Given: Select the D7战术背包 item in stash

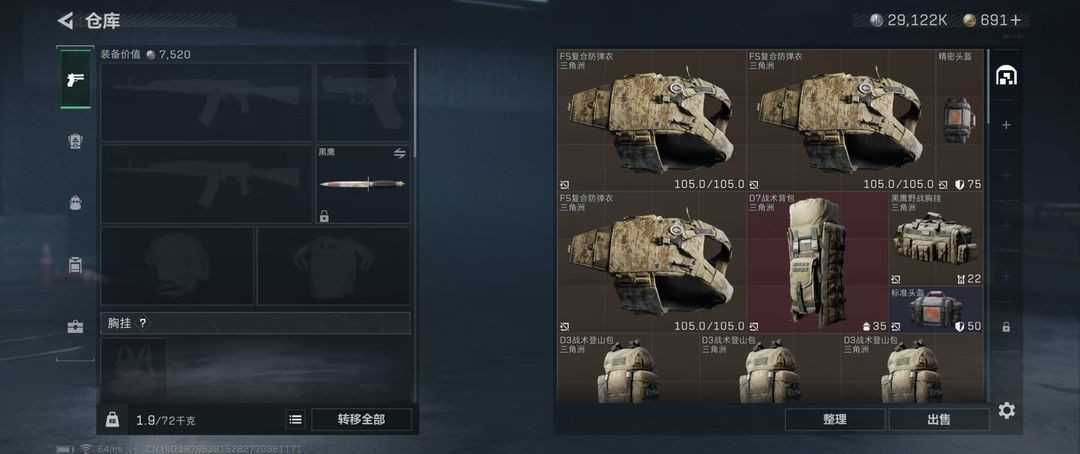Looking at the screenshot, I should (818, 262).
